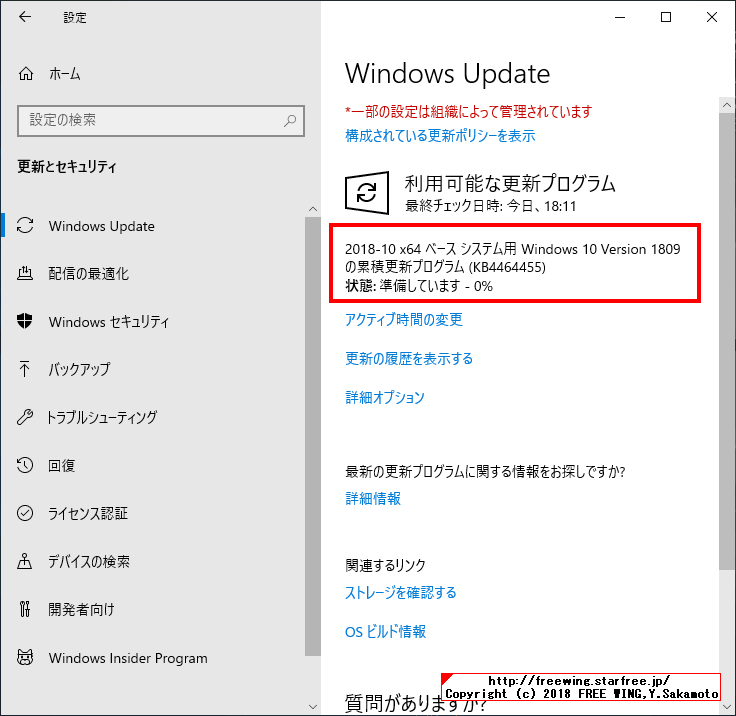The height and width of the screenshot is (716, 736).
Task: Select Windows Update menu entry
Action: click(101, 226)
